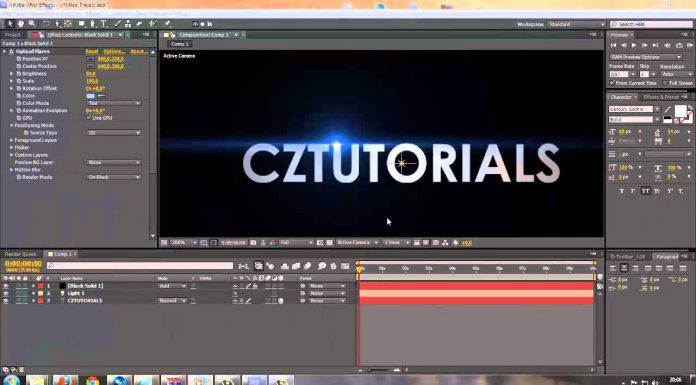696x385 pixels.
Task: Toggle From Current Time checkbox
Action: pos(612,83)
